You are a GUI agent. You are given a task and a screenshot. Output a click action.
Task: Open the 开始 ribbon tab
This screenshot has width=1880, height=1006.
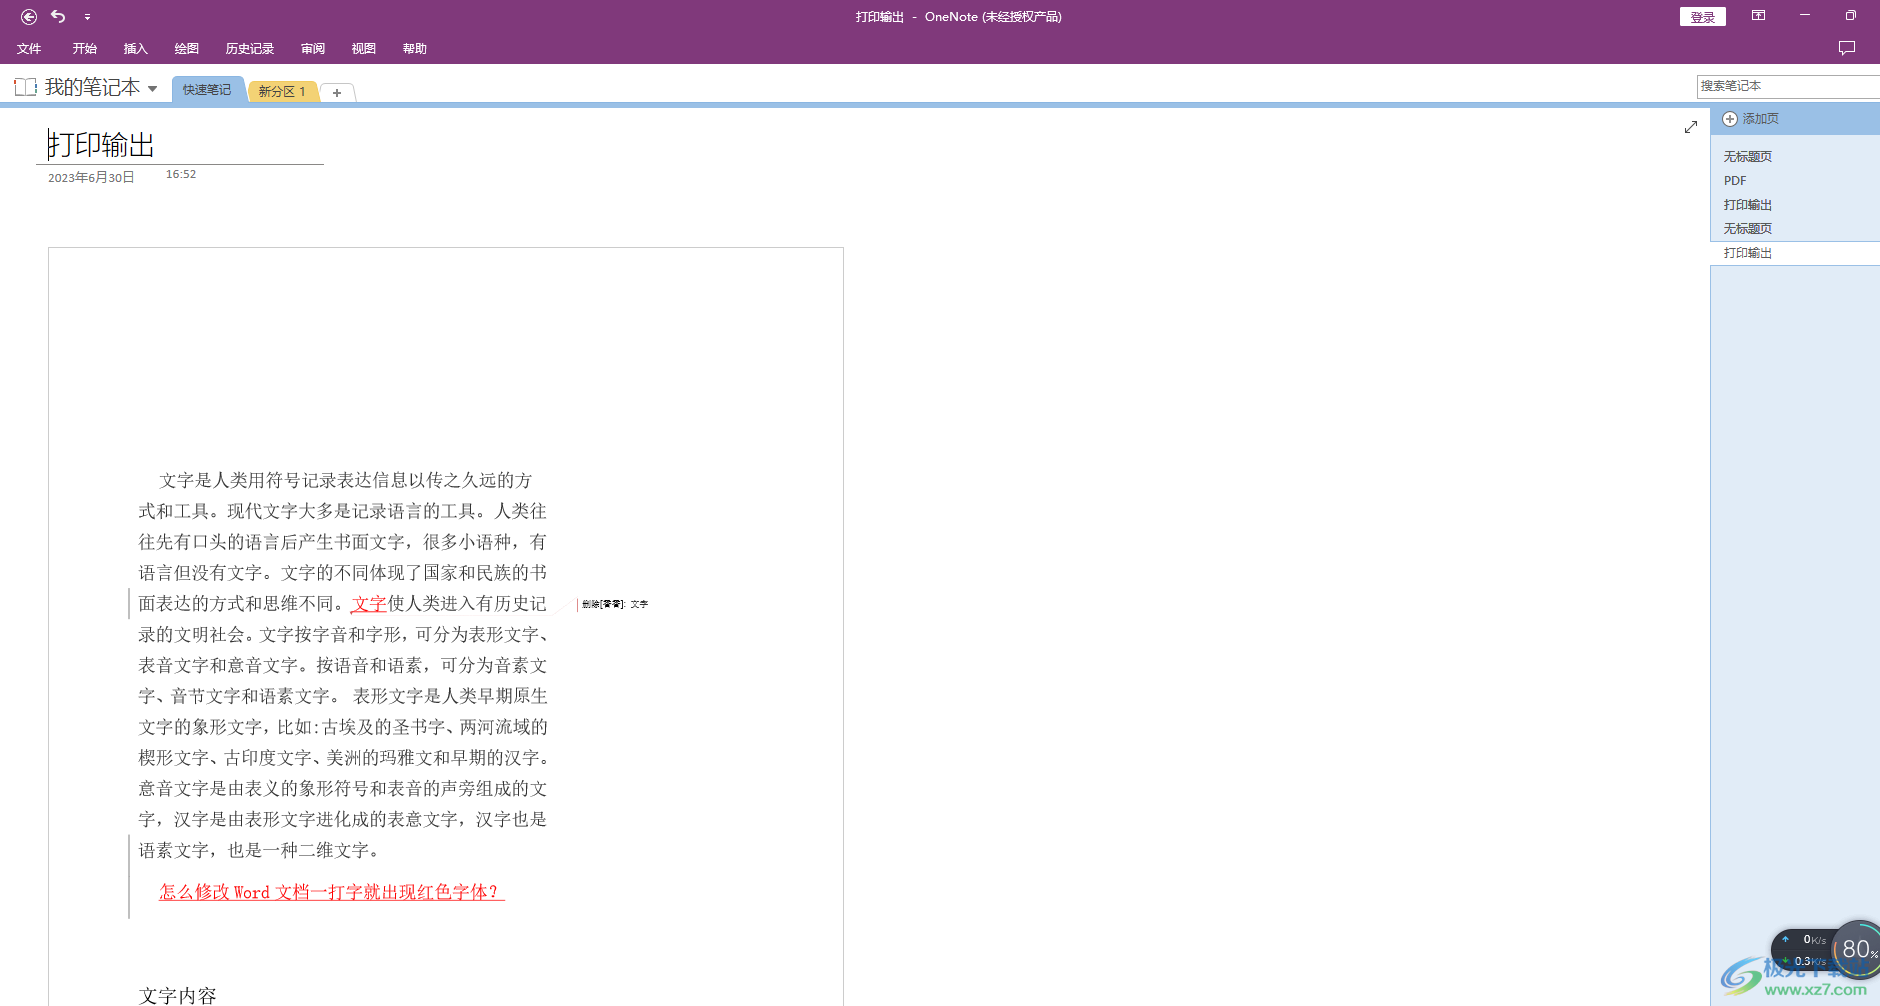point(84,48)
